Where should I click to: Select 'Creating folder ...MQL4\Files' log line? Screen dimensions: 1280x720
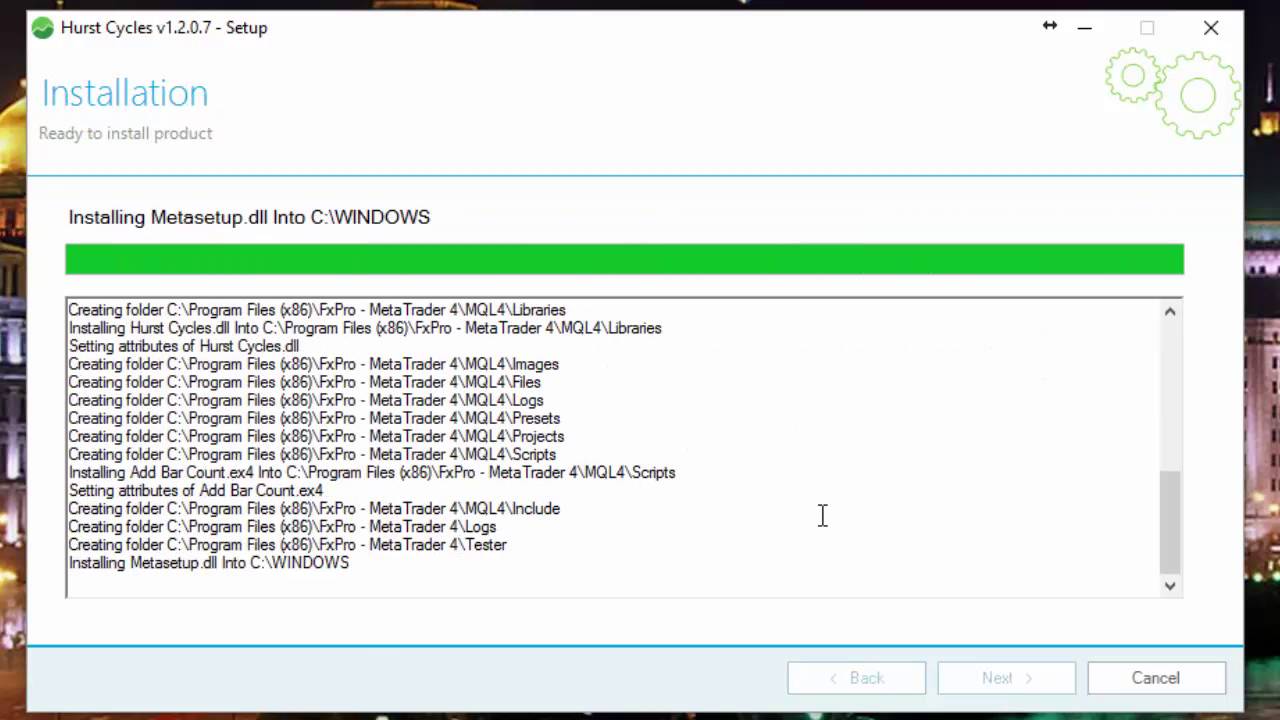(304, 382)
